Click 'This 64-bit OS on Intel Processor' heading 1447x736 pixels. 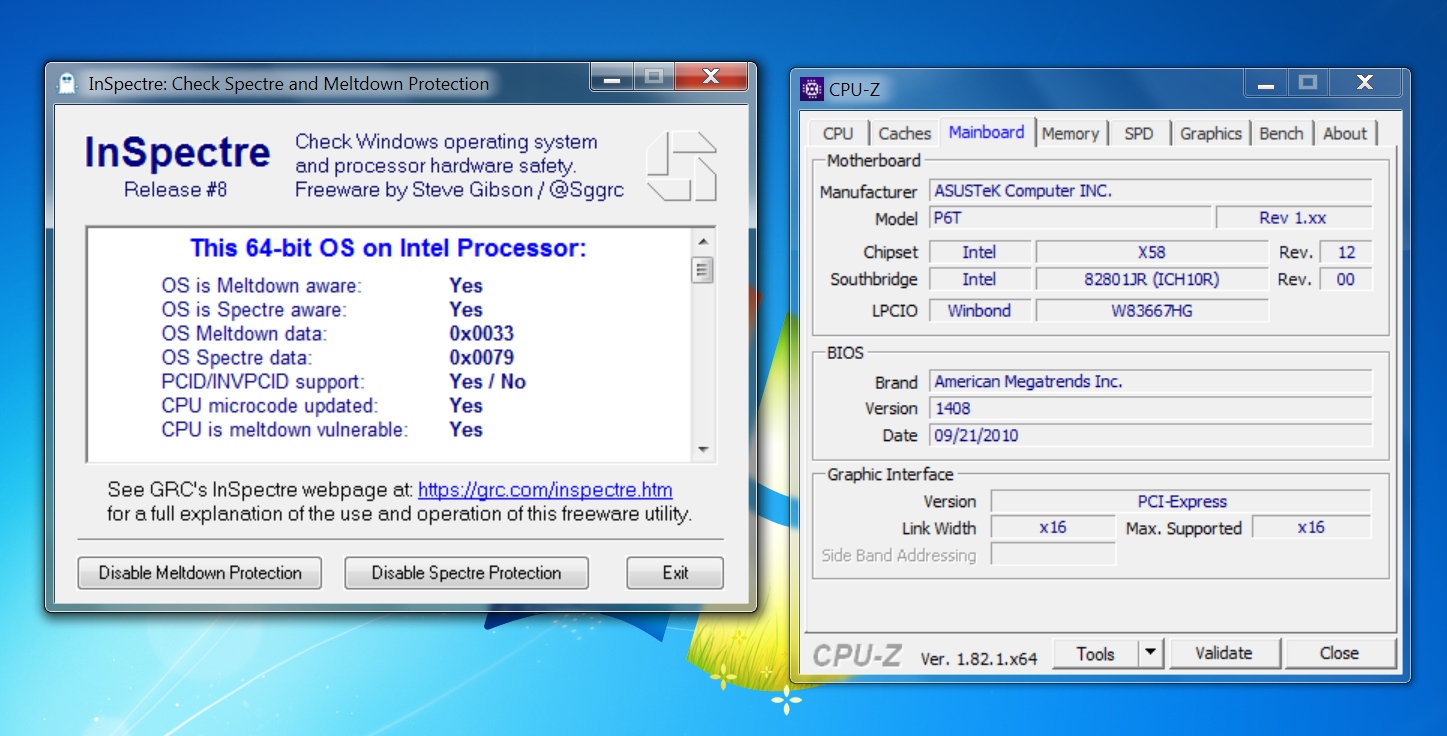click(389, 248)
